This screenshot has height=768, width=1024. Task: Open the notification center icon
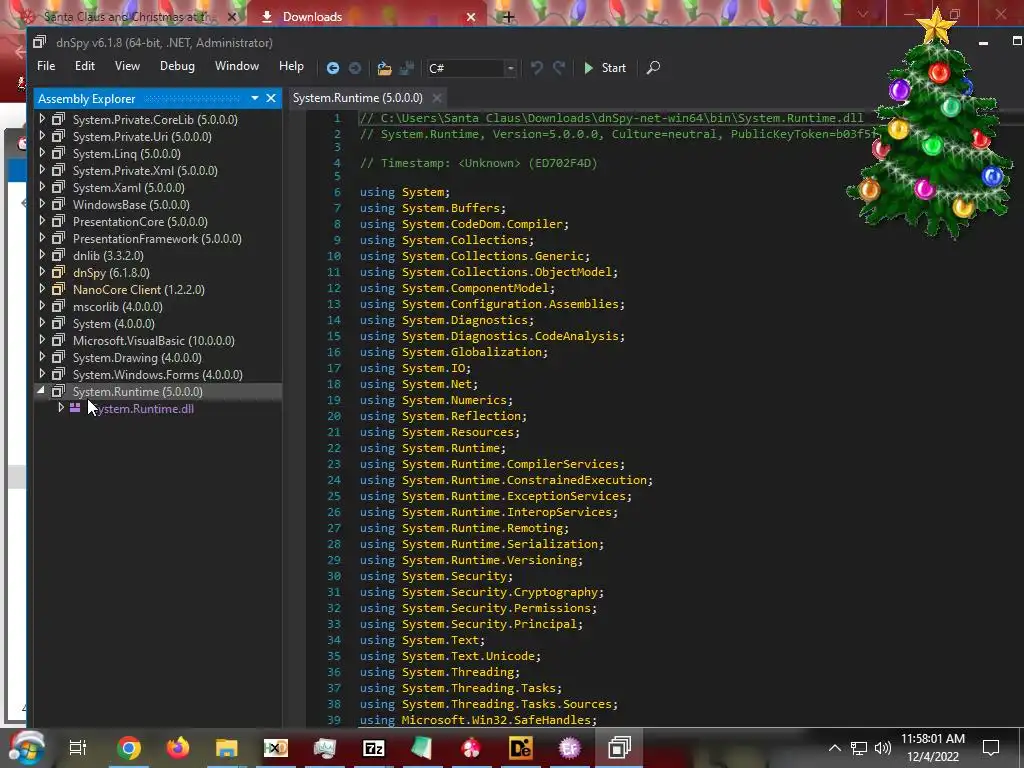tap(991, 748)
